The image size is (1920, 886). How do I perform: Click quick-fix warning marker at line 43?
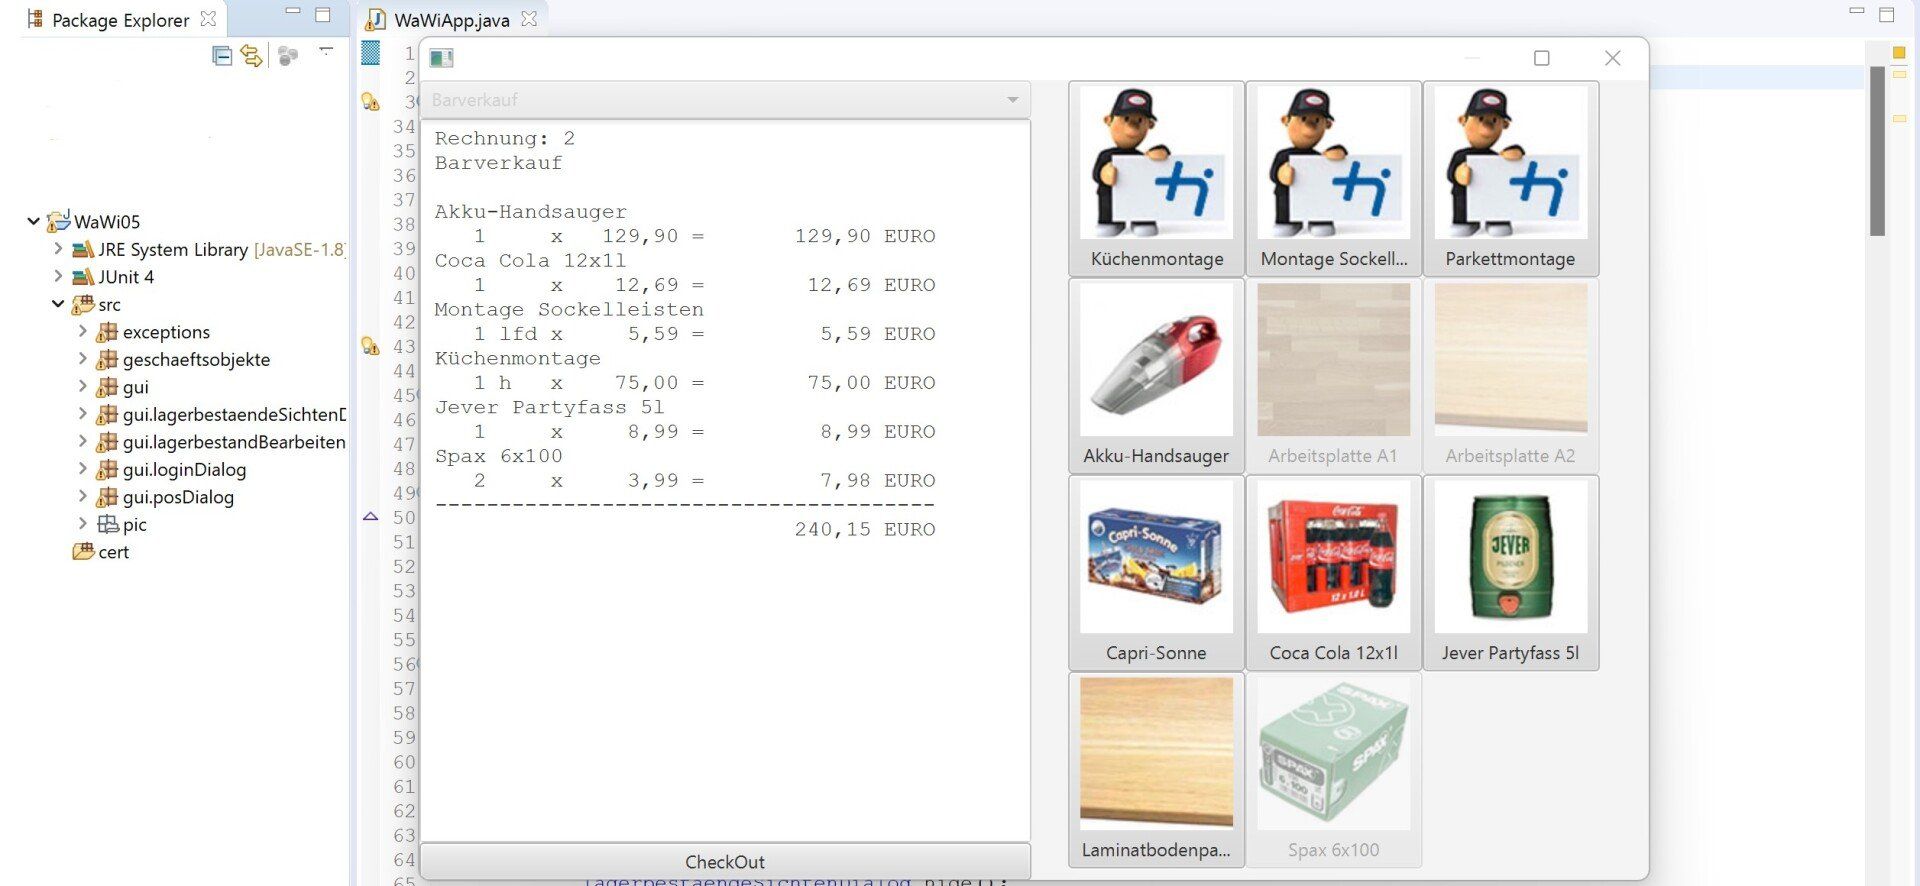(370, 347)
